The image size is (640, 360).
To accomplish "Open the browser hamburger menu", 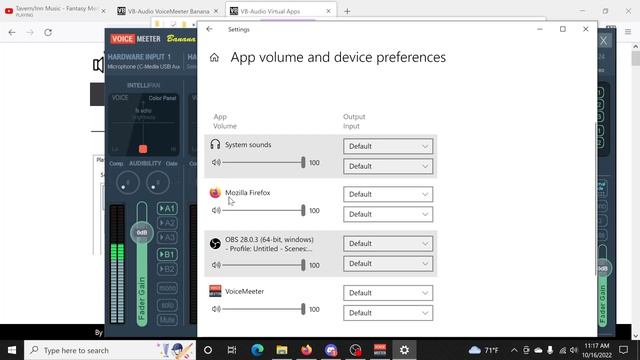I will click(x=628, y=32).
